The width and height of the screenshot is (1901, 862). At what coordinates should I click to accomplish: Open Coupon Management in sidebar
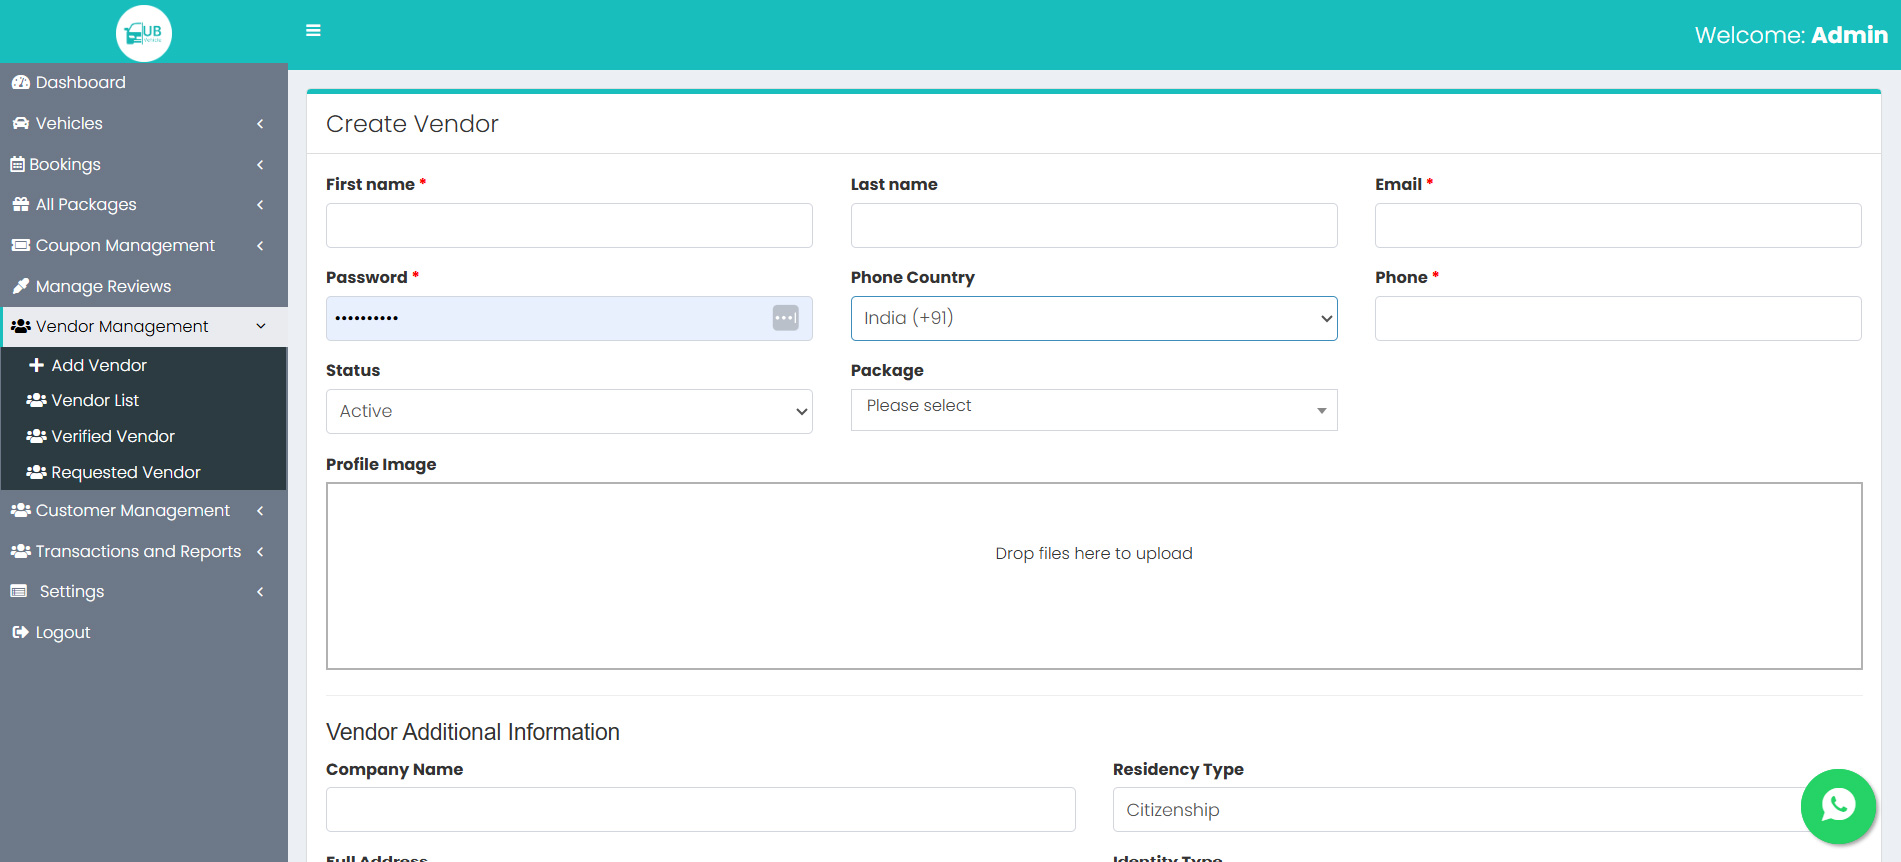pyautogui.click(x=144, y=245)
